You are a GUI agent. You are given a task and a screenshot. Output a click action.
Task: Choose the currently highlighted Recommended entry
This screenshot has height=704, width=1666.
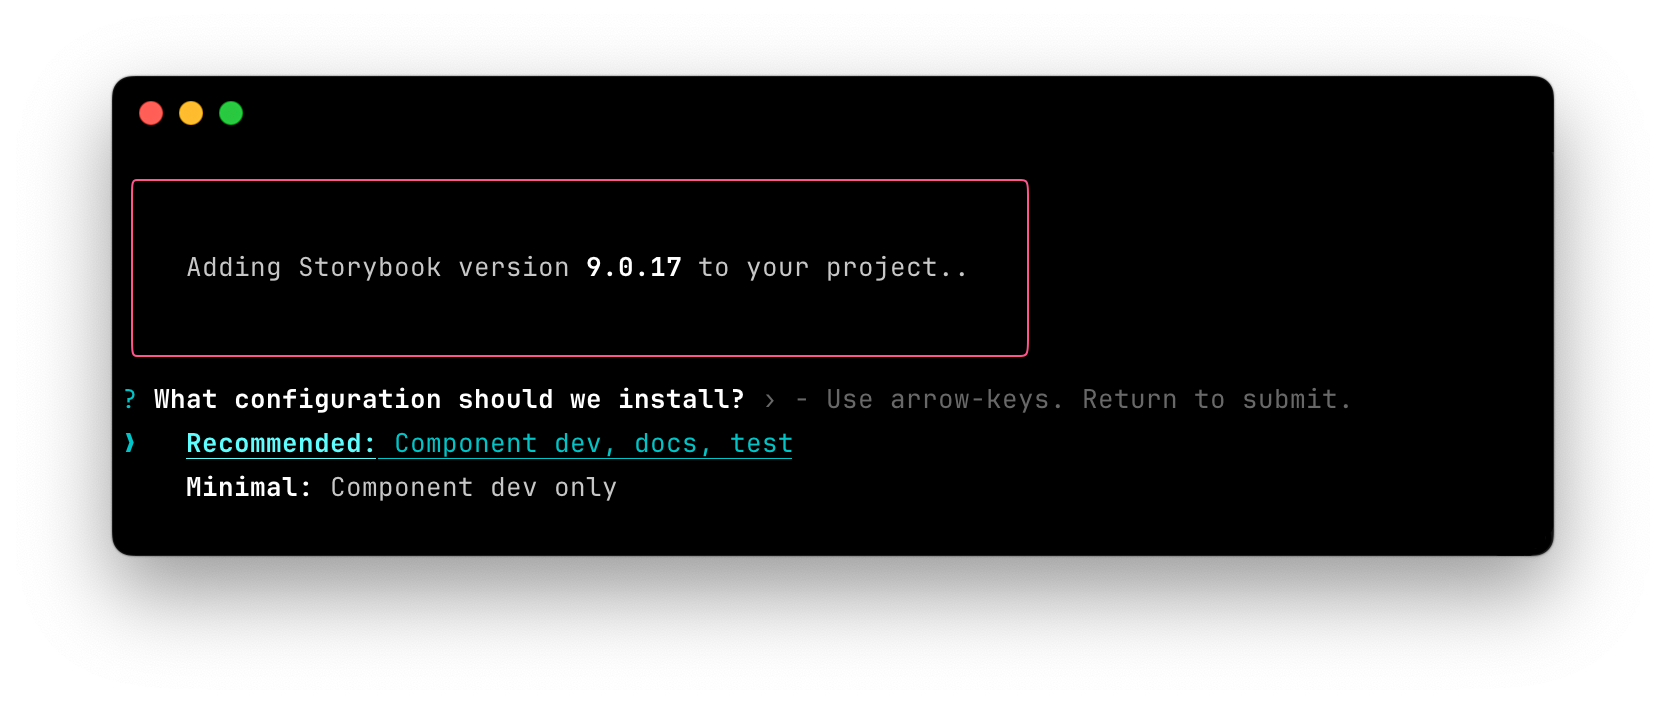pos(488,443)
